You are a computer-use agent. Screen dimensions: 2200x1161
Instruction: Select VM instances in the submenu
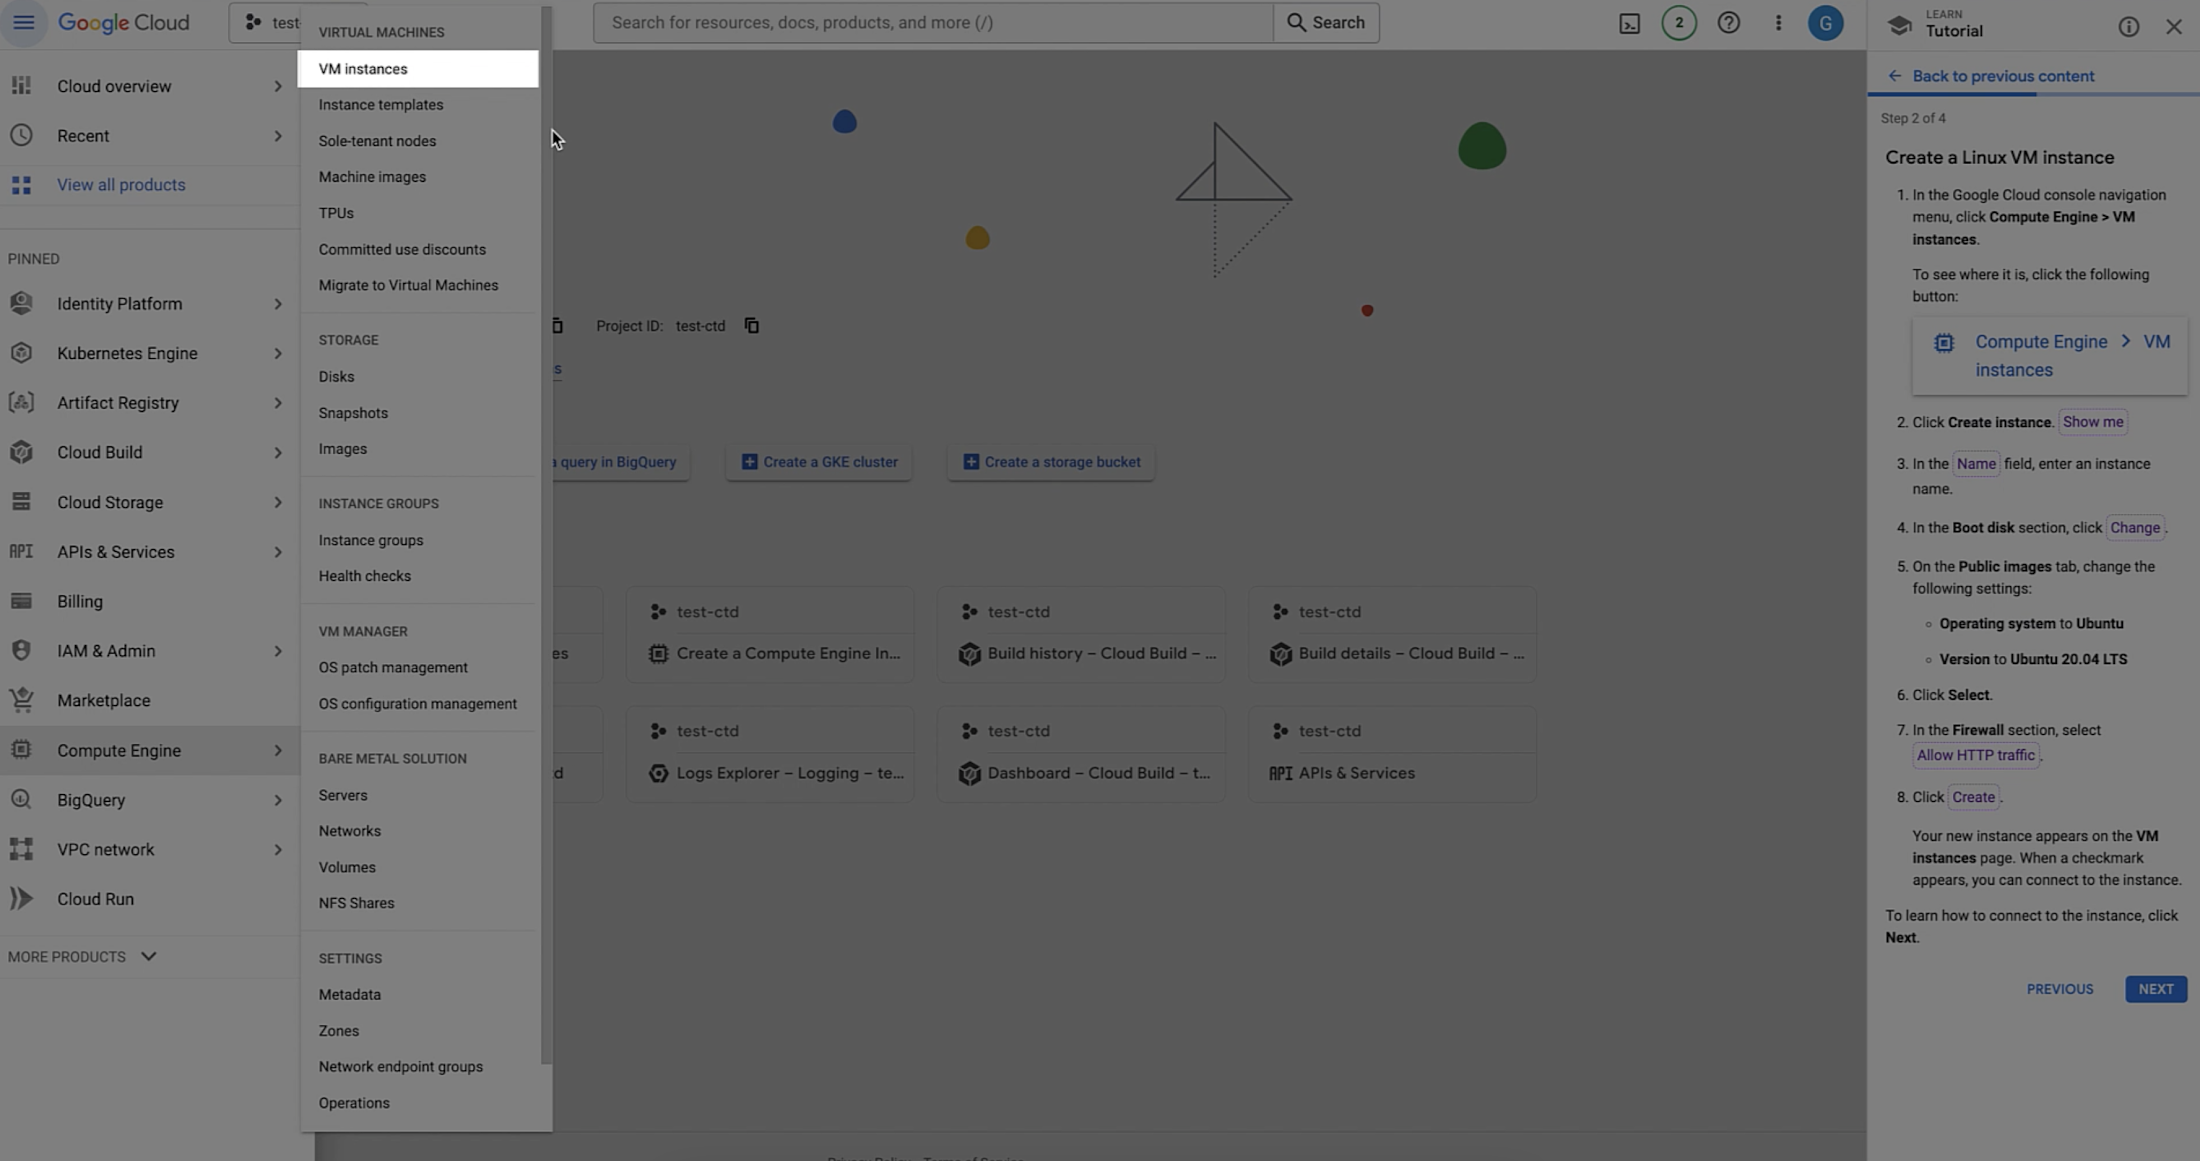pos(418,69)
